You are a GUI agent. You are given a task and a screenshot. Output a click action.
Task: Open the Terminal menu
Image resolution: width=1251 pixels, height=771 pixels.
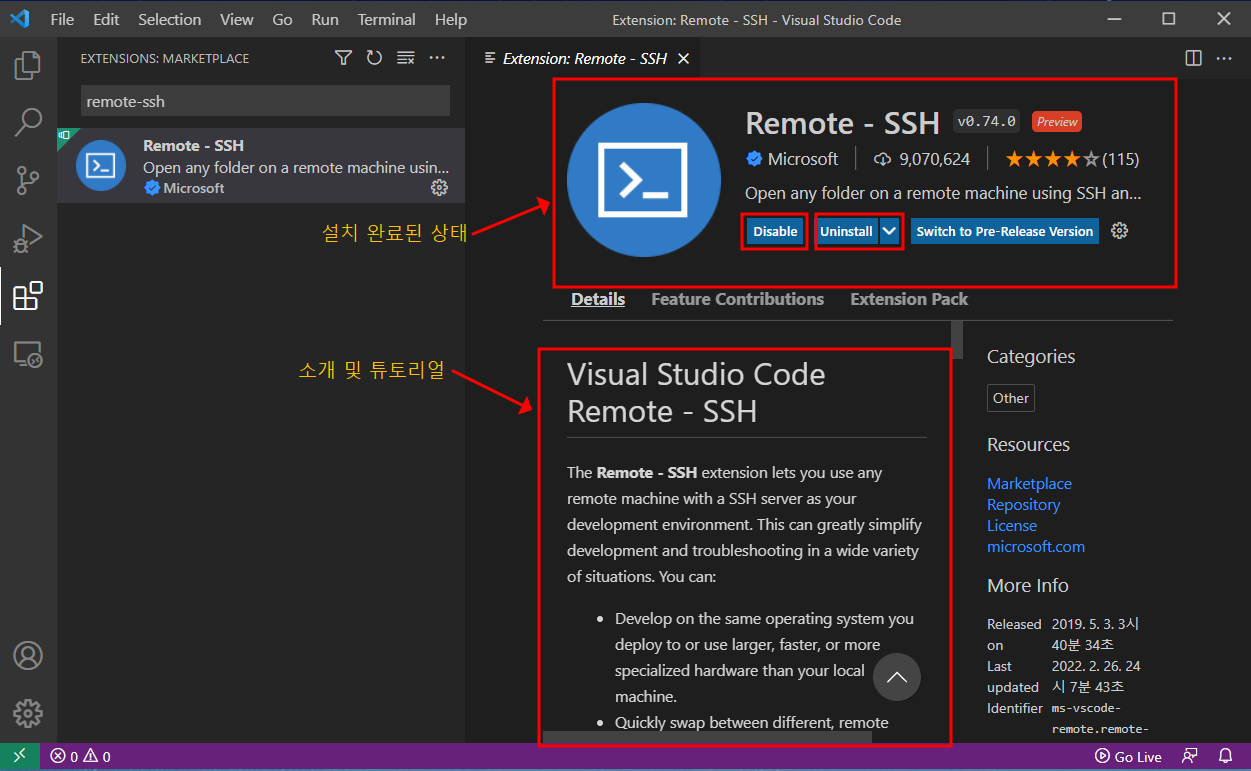(386, 19)
